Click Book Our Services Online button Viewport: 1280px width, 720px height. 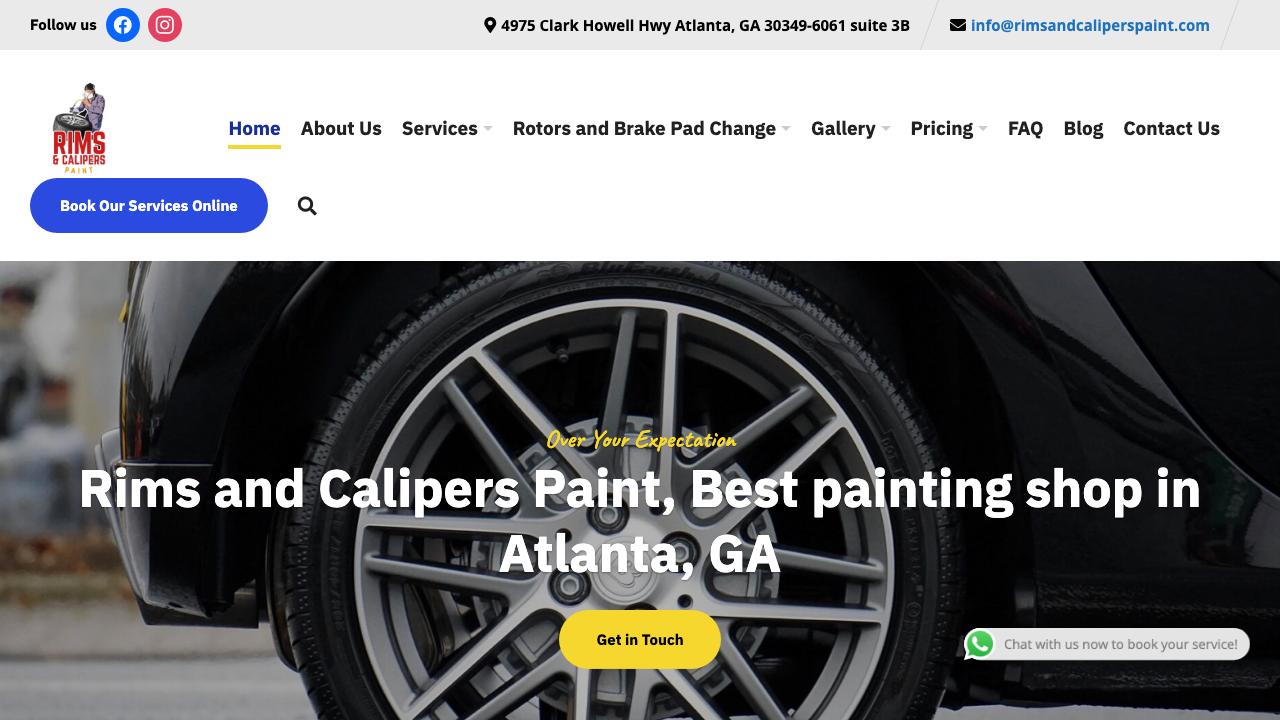(x=149, y=205)
